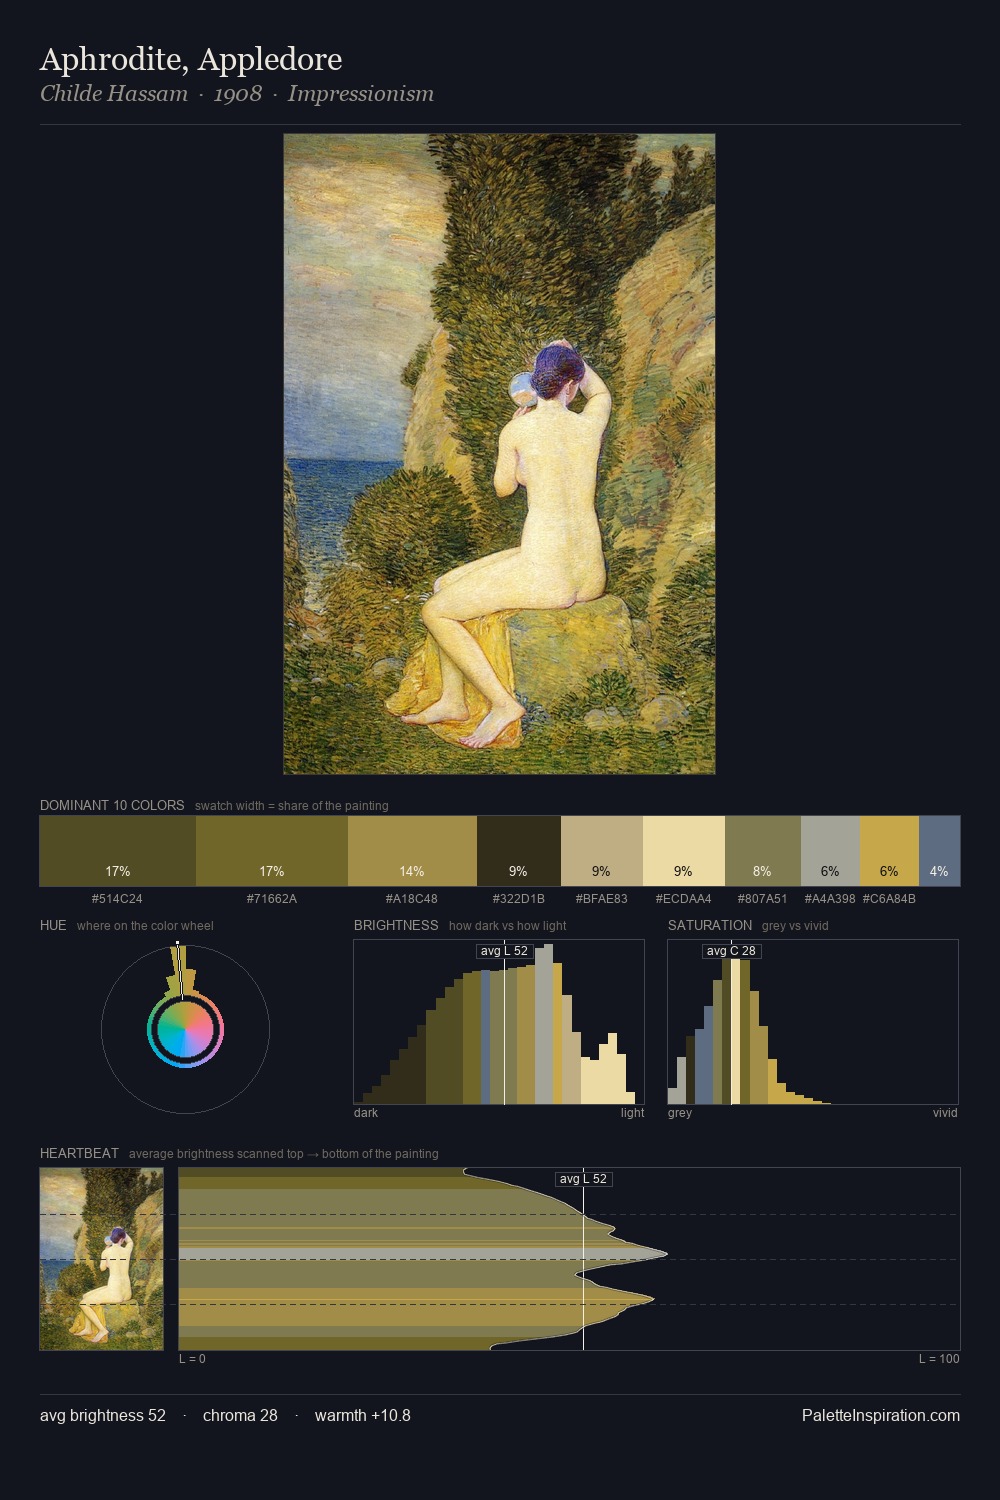Click the small painting thumbnail beside Heartbeat chart
Viewport: 1000px width, 1500px height.
coord(101,1259)
